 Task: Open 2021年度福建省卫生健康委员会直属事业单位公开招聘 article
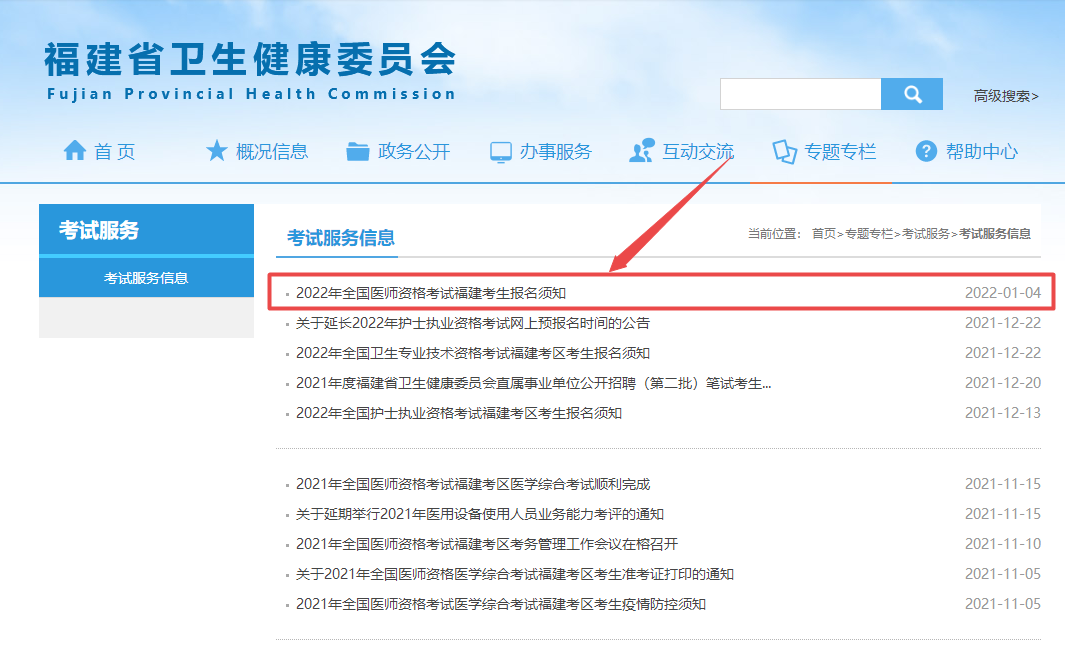533,383
